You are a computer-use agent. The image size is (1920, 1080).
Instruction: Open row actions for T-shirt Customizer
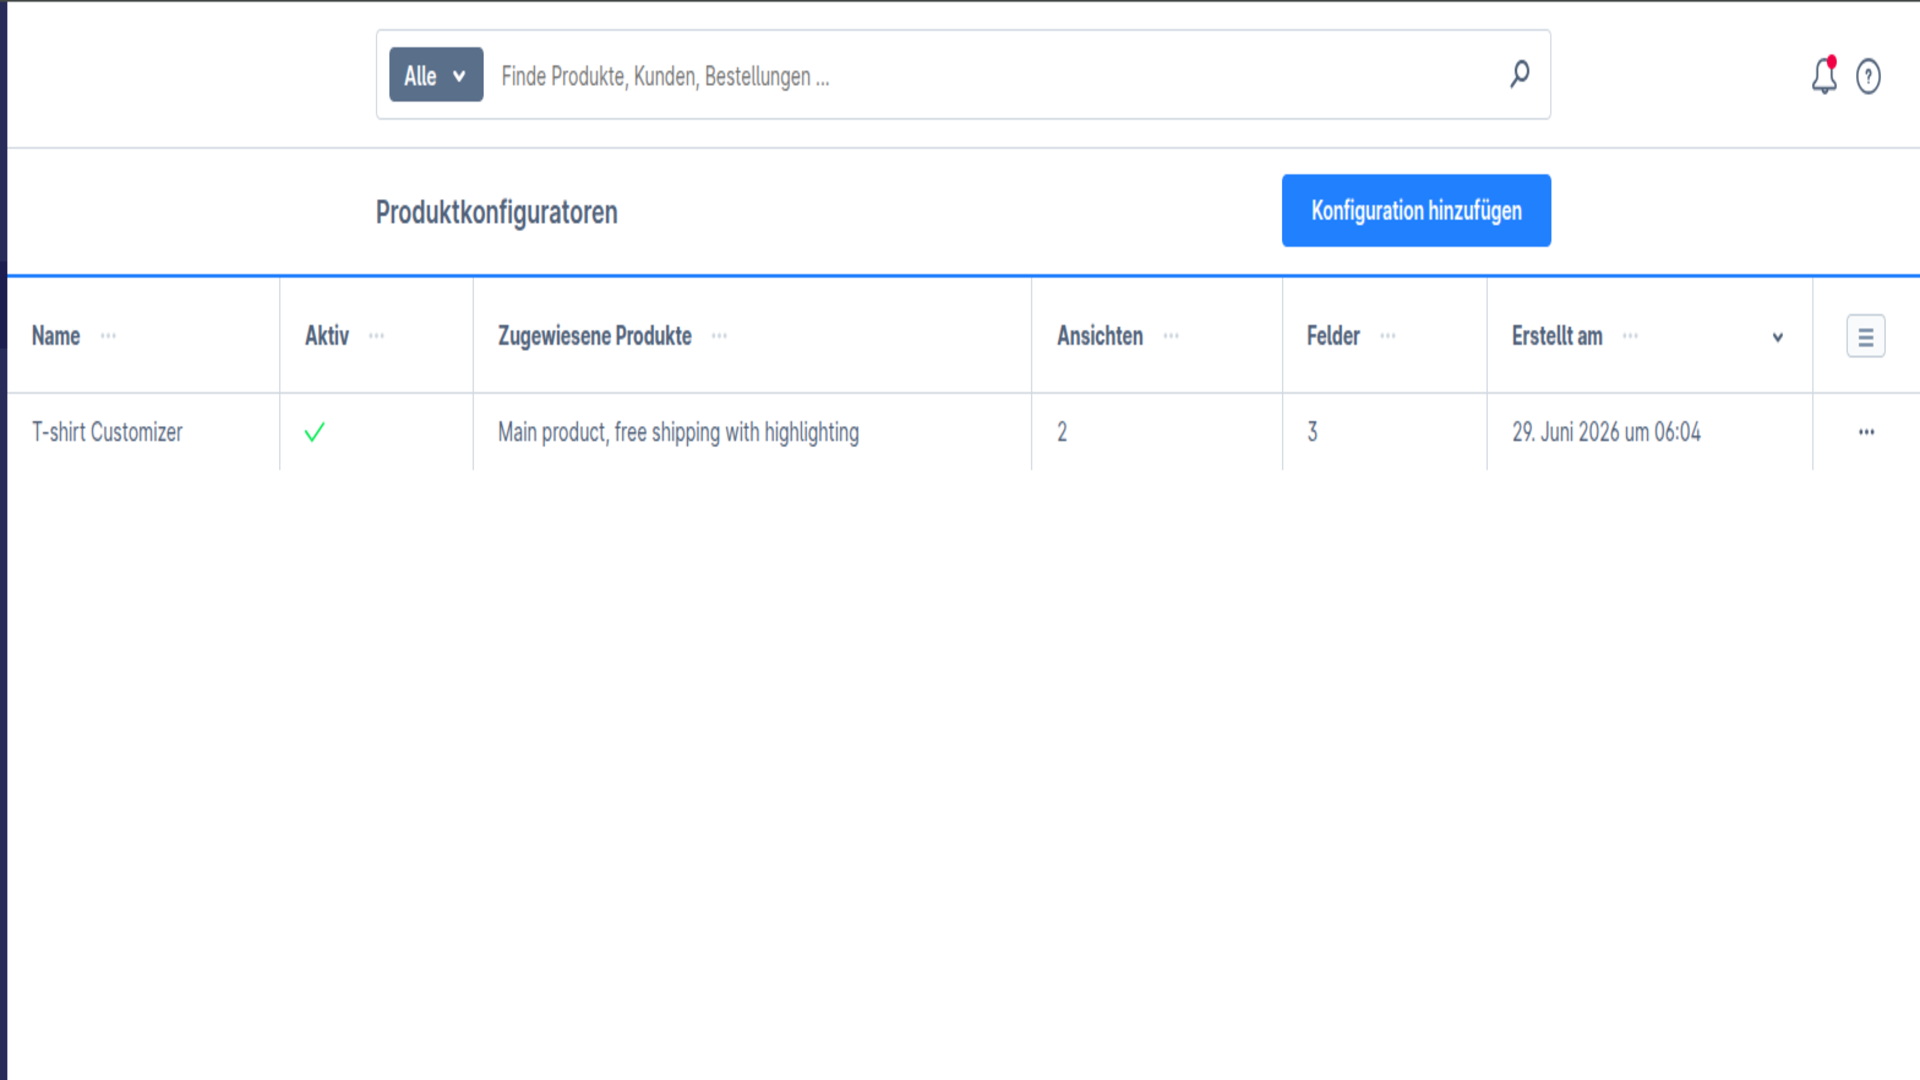click(1866, 432)
